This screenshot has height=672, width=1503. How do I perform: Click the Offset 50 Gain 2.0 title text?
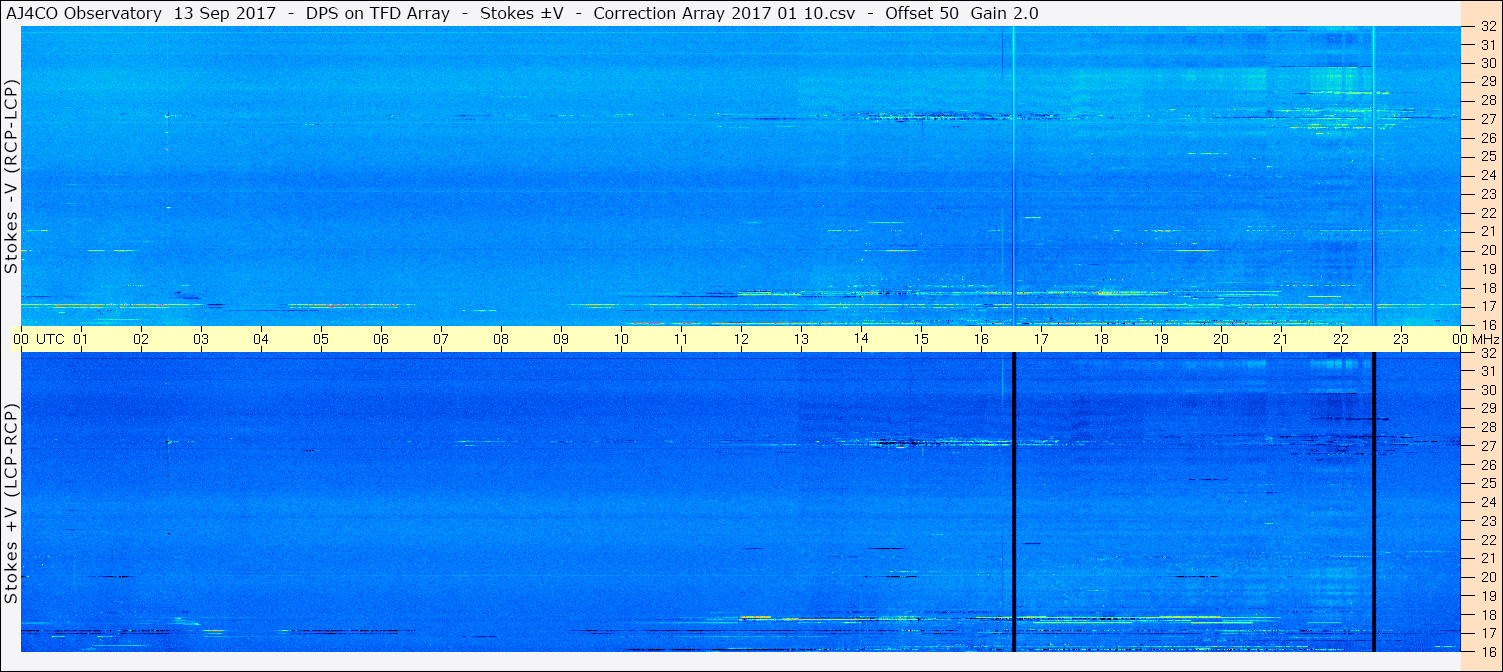(962, 14)
